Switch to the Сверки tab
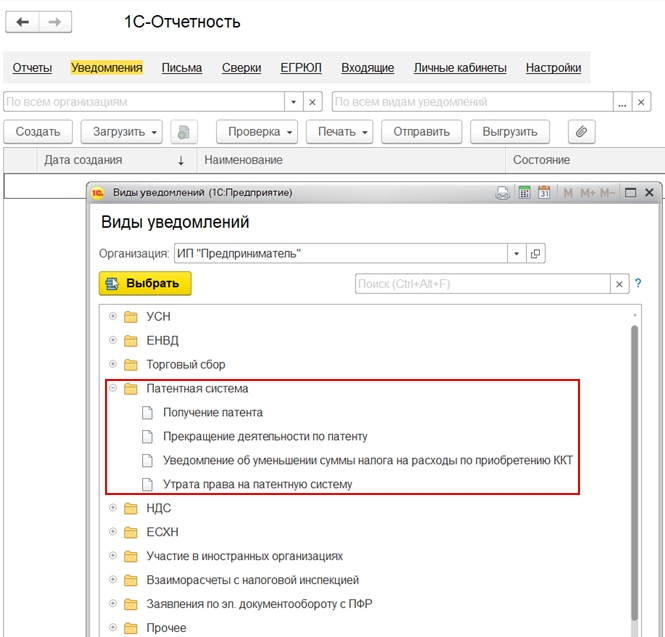This screenshot has height=637, width=665. tap(241, 68)
